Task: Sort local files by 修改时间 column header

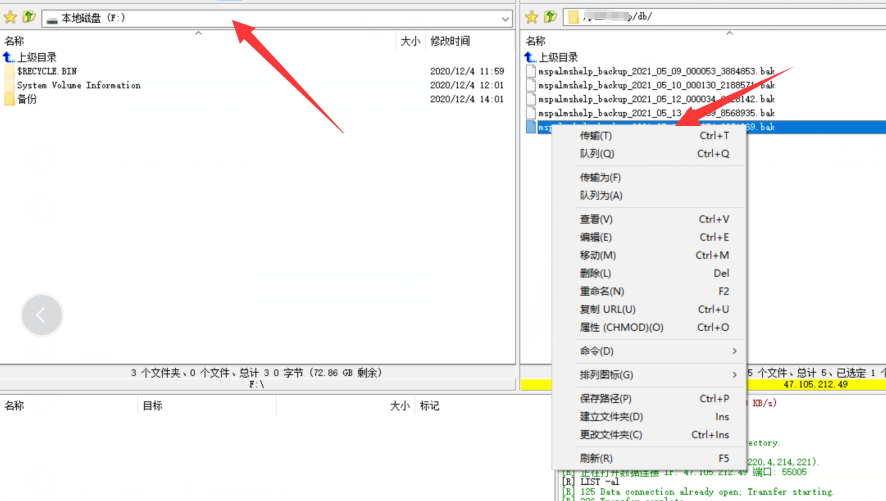Action: 450,42
